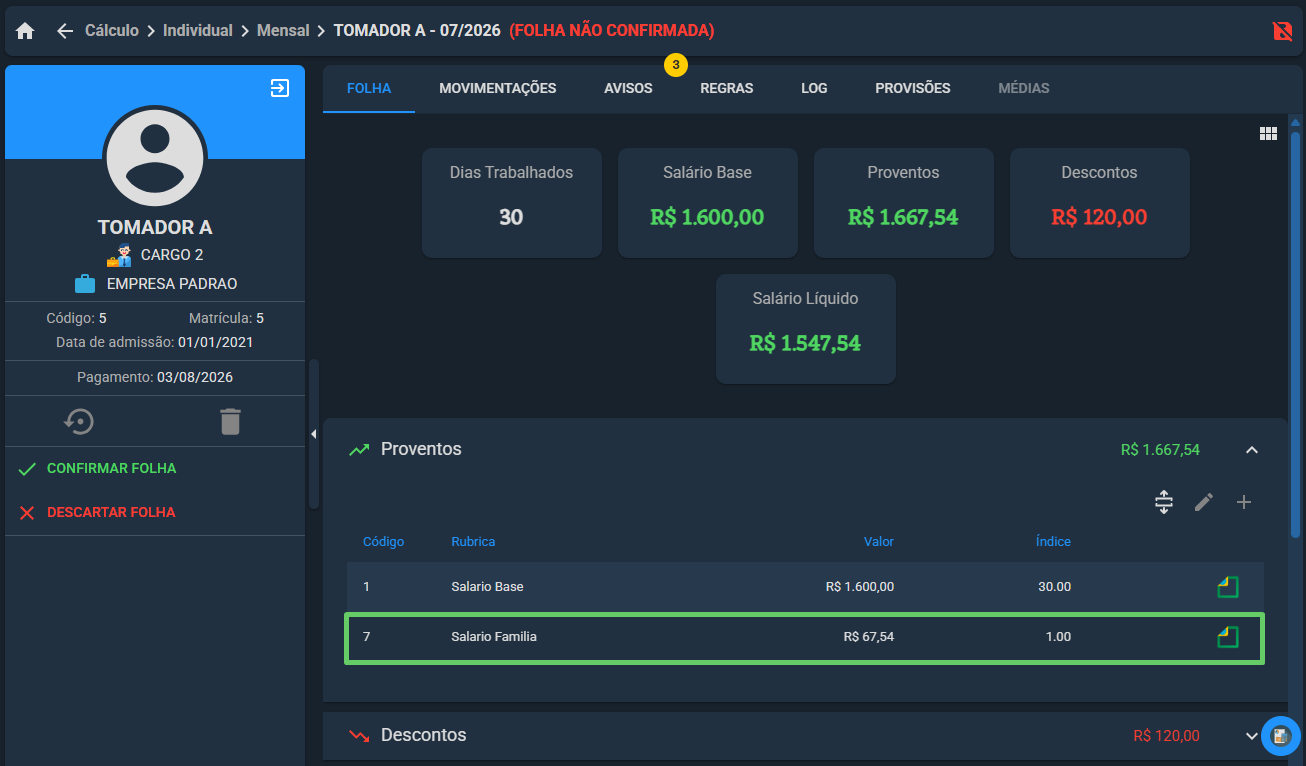
Task: Click the recalculate history icon
Action: [x=79, y=421]
